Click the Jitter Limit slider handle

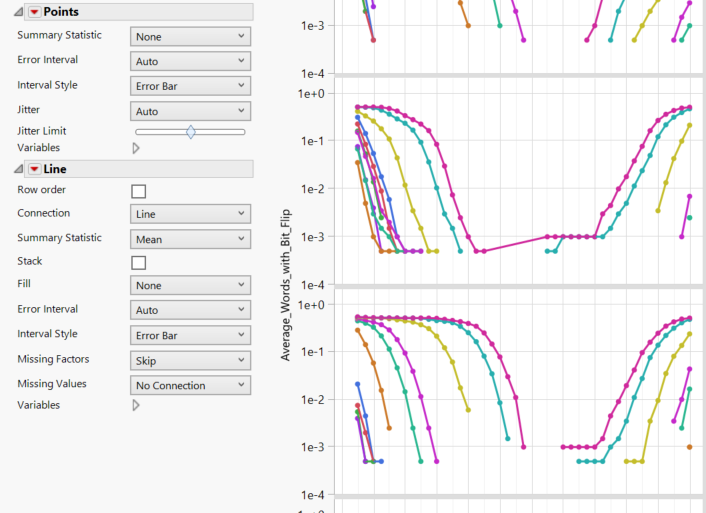click(190, 132)
